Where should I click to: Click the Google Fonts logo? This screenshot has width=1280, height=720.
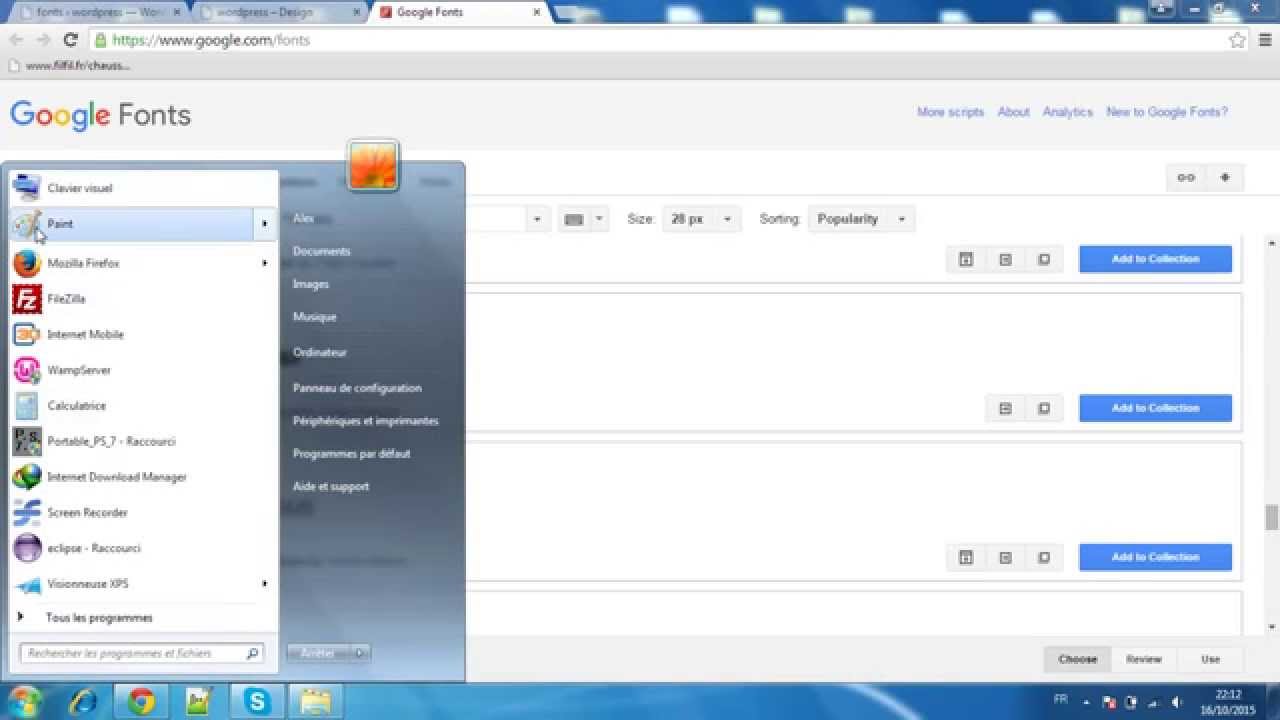point(101,115)
